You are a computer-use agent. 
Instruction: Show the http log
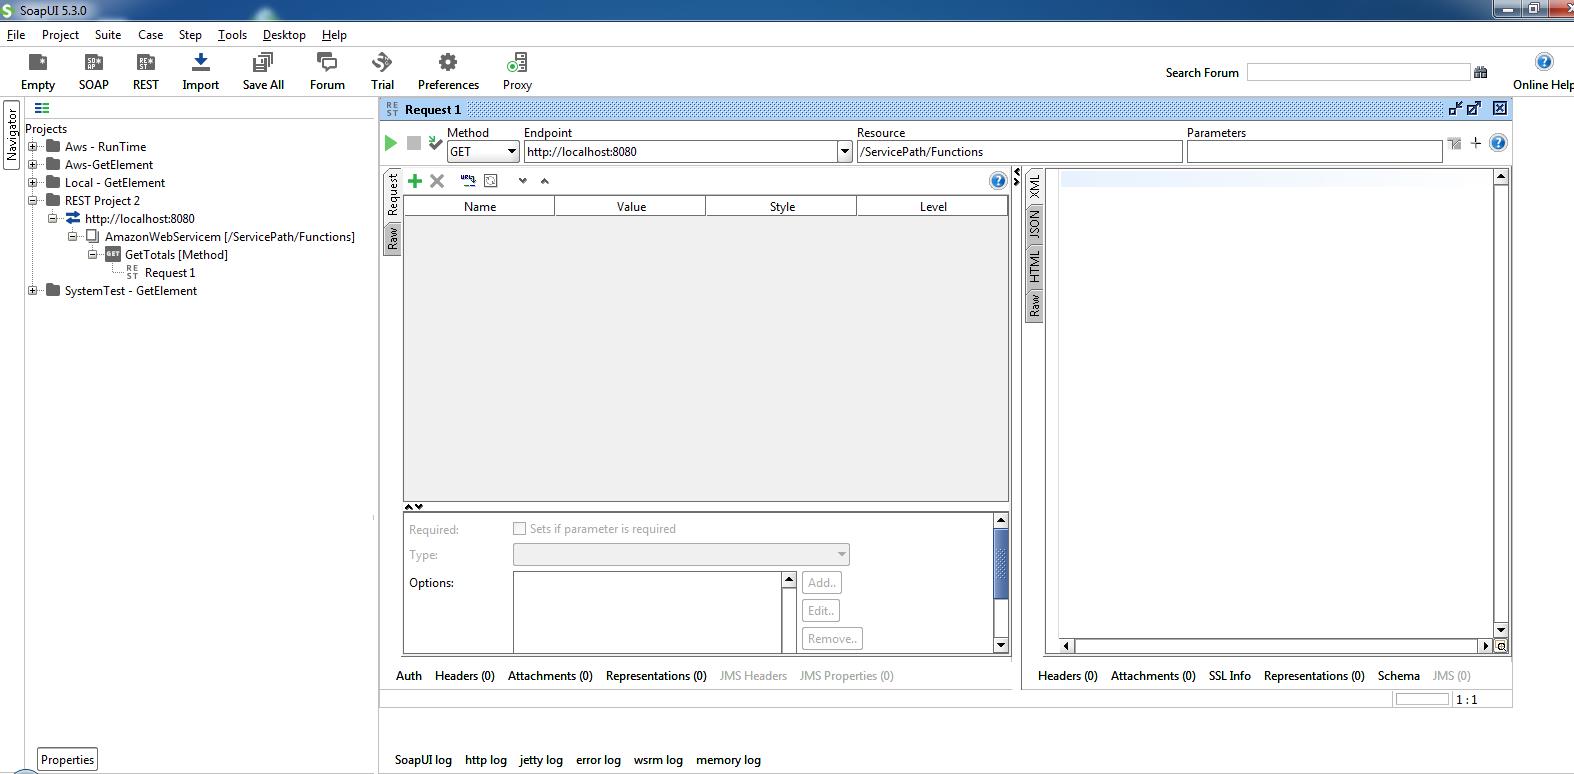click(486, 760)
